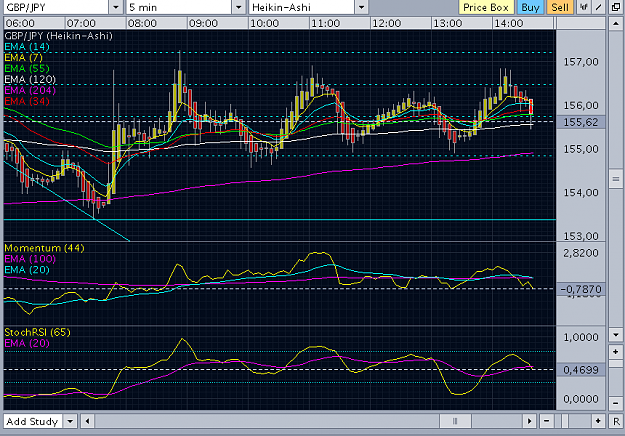625x436 pixels.
Task: Click the horizontal zoom plus button
Action: point(598,421)
